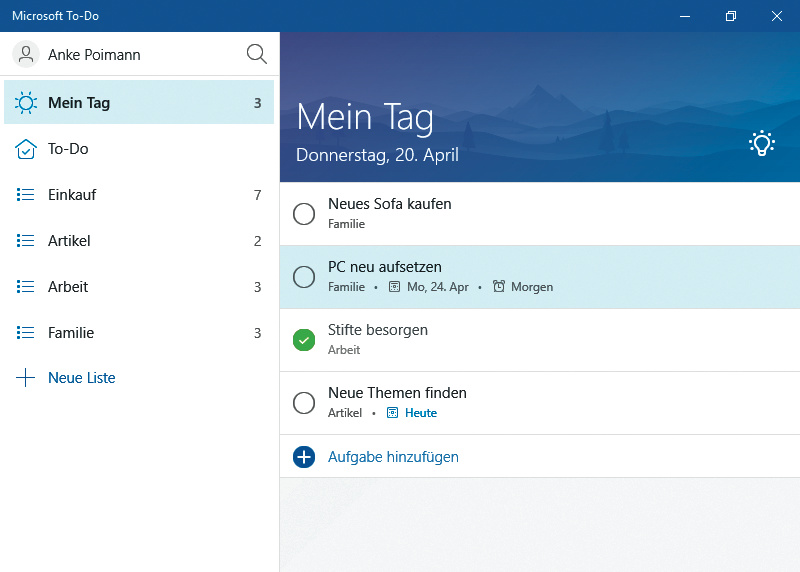
Task: Click the blue plus circle for Aufgabe hinzufügen
Action: coord(304,457)
